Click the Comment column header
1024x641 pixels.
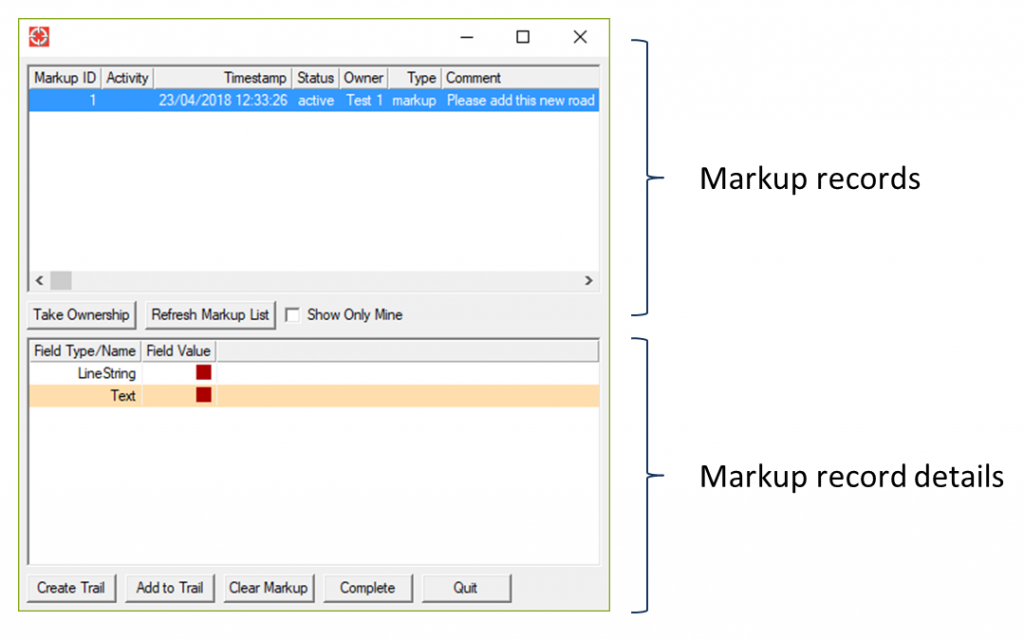472,77
